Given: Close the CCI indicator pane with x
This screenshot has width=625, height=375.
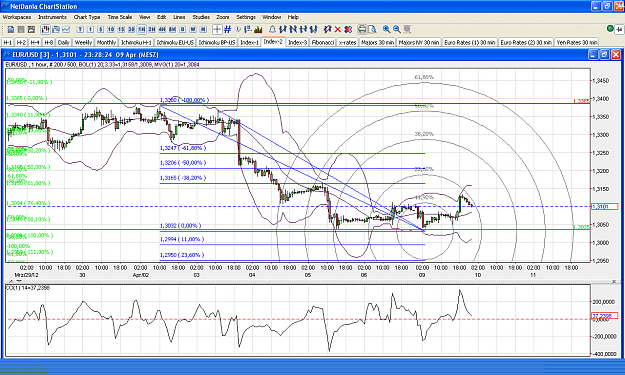Looking at the screenshot, I should [614, 281].
